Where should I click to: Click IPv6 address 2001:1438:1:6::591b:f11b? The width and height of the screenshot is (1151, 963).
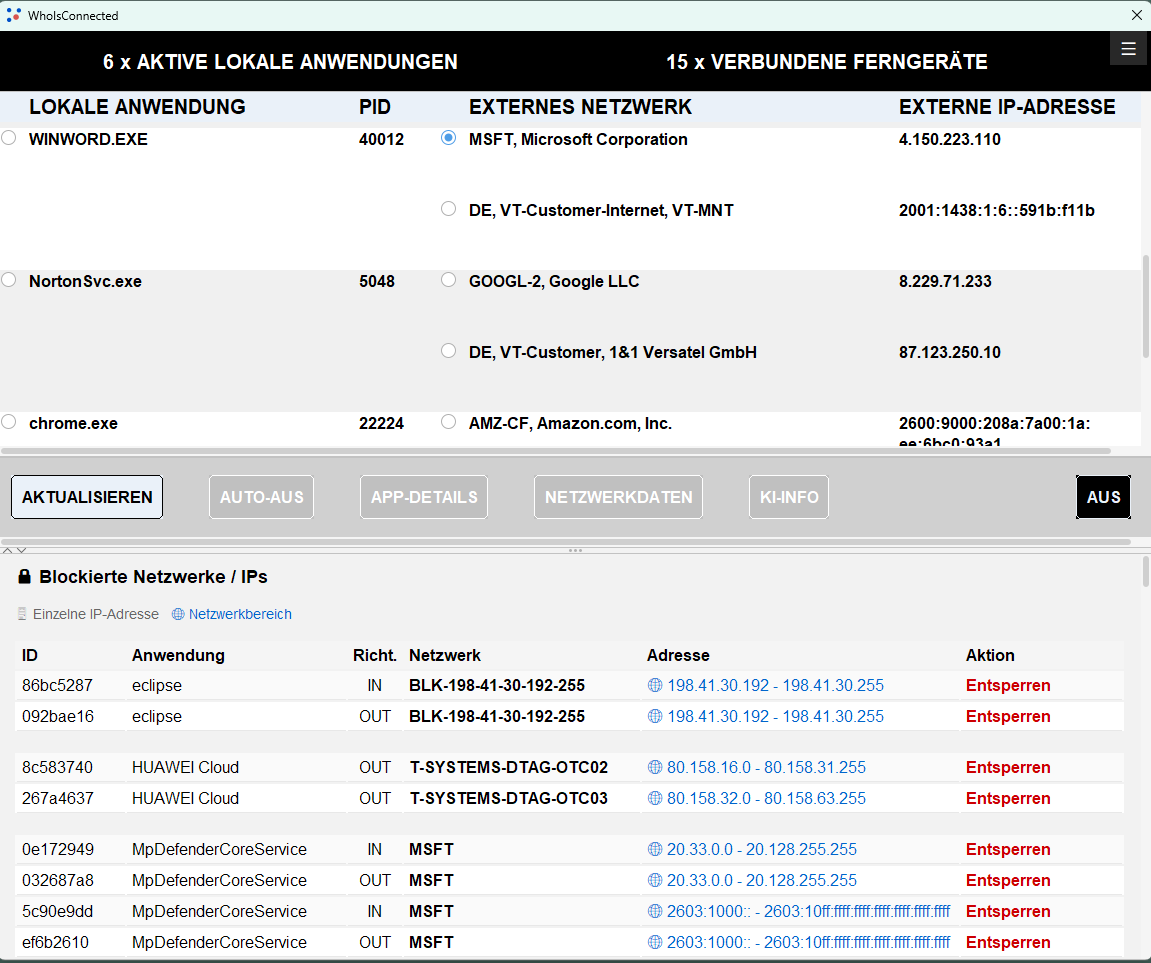(x=996, y=211)
